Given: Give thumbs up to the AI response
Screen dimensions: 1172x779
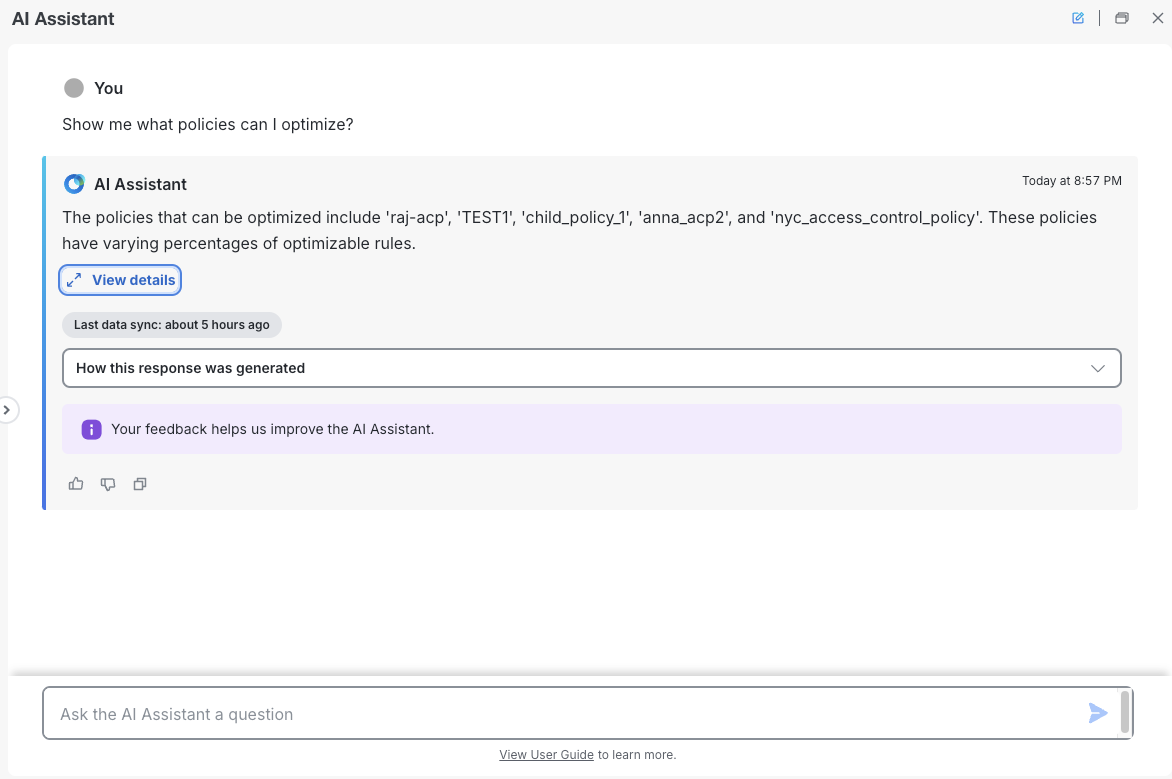Looking at the screenshot, I should 76,484.
